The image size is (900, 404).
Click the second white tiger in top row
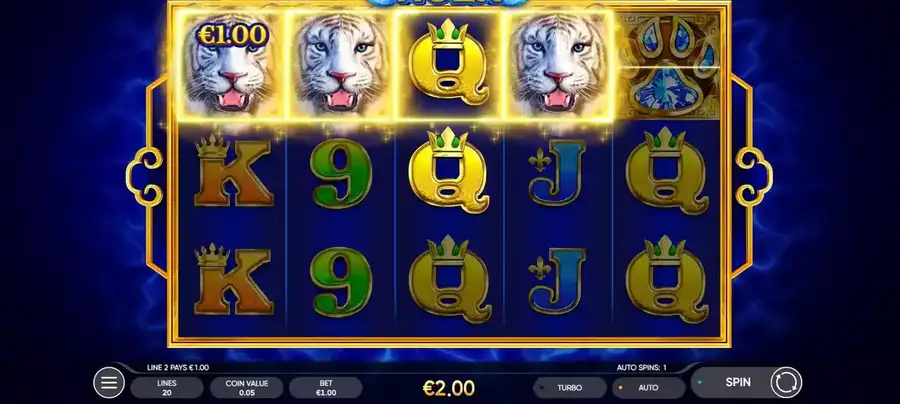click(x=339, y=65)
